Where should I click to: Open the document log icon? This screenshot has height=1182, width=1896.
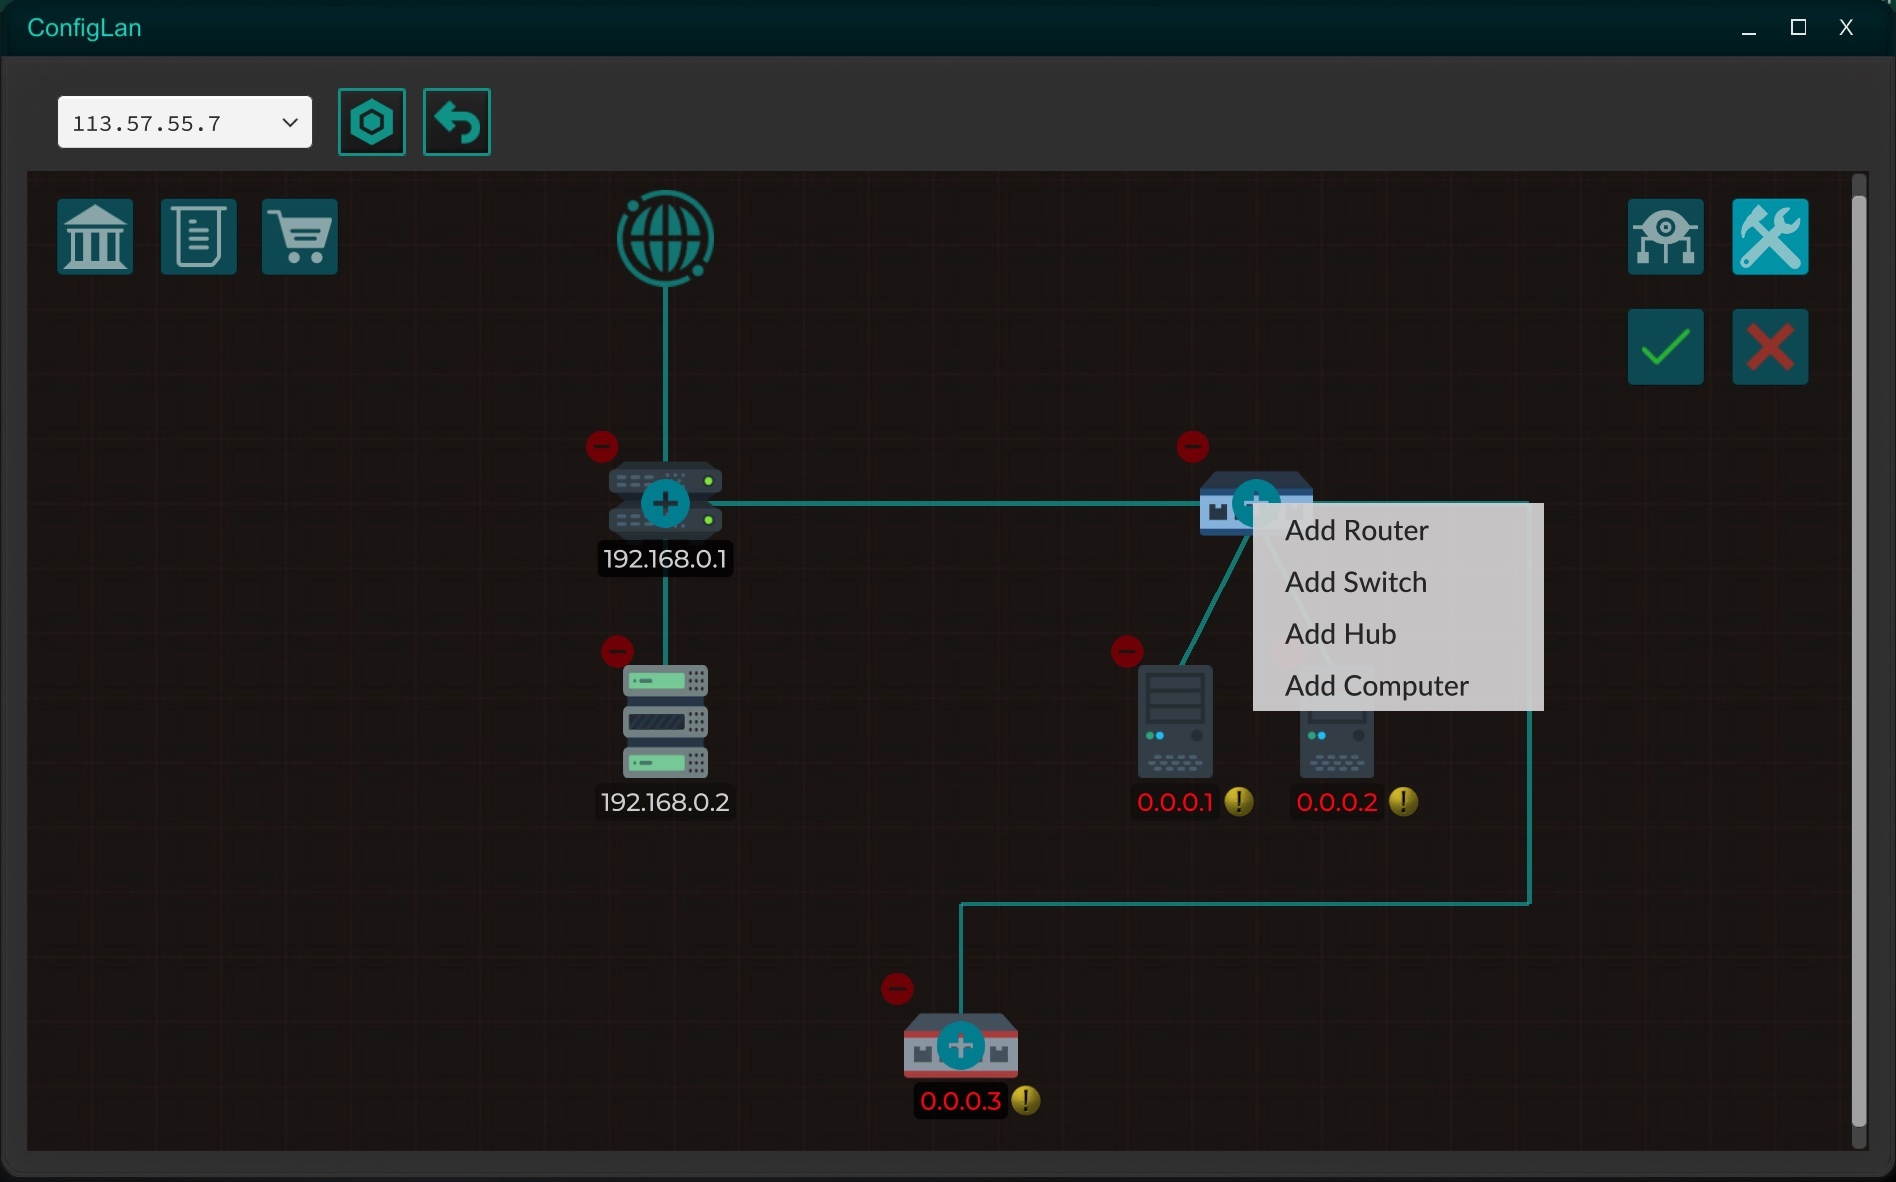click(198, 237)
